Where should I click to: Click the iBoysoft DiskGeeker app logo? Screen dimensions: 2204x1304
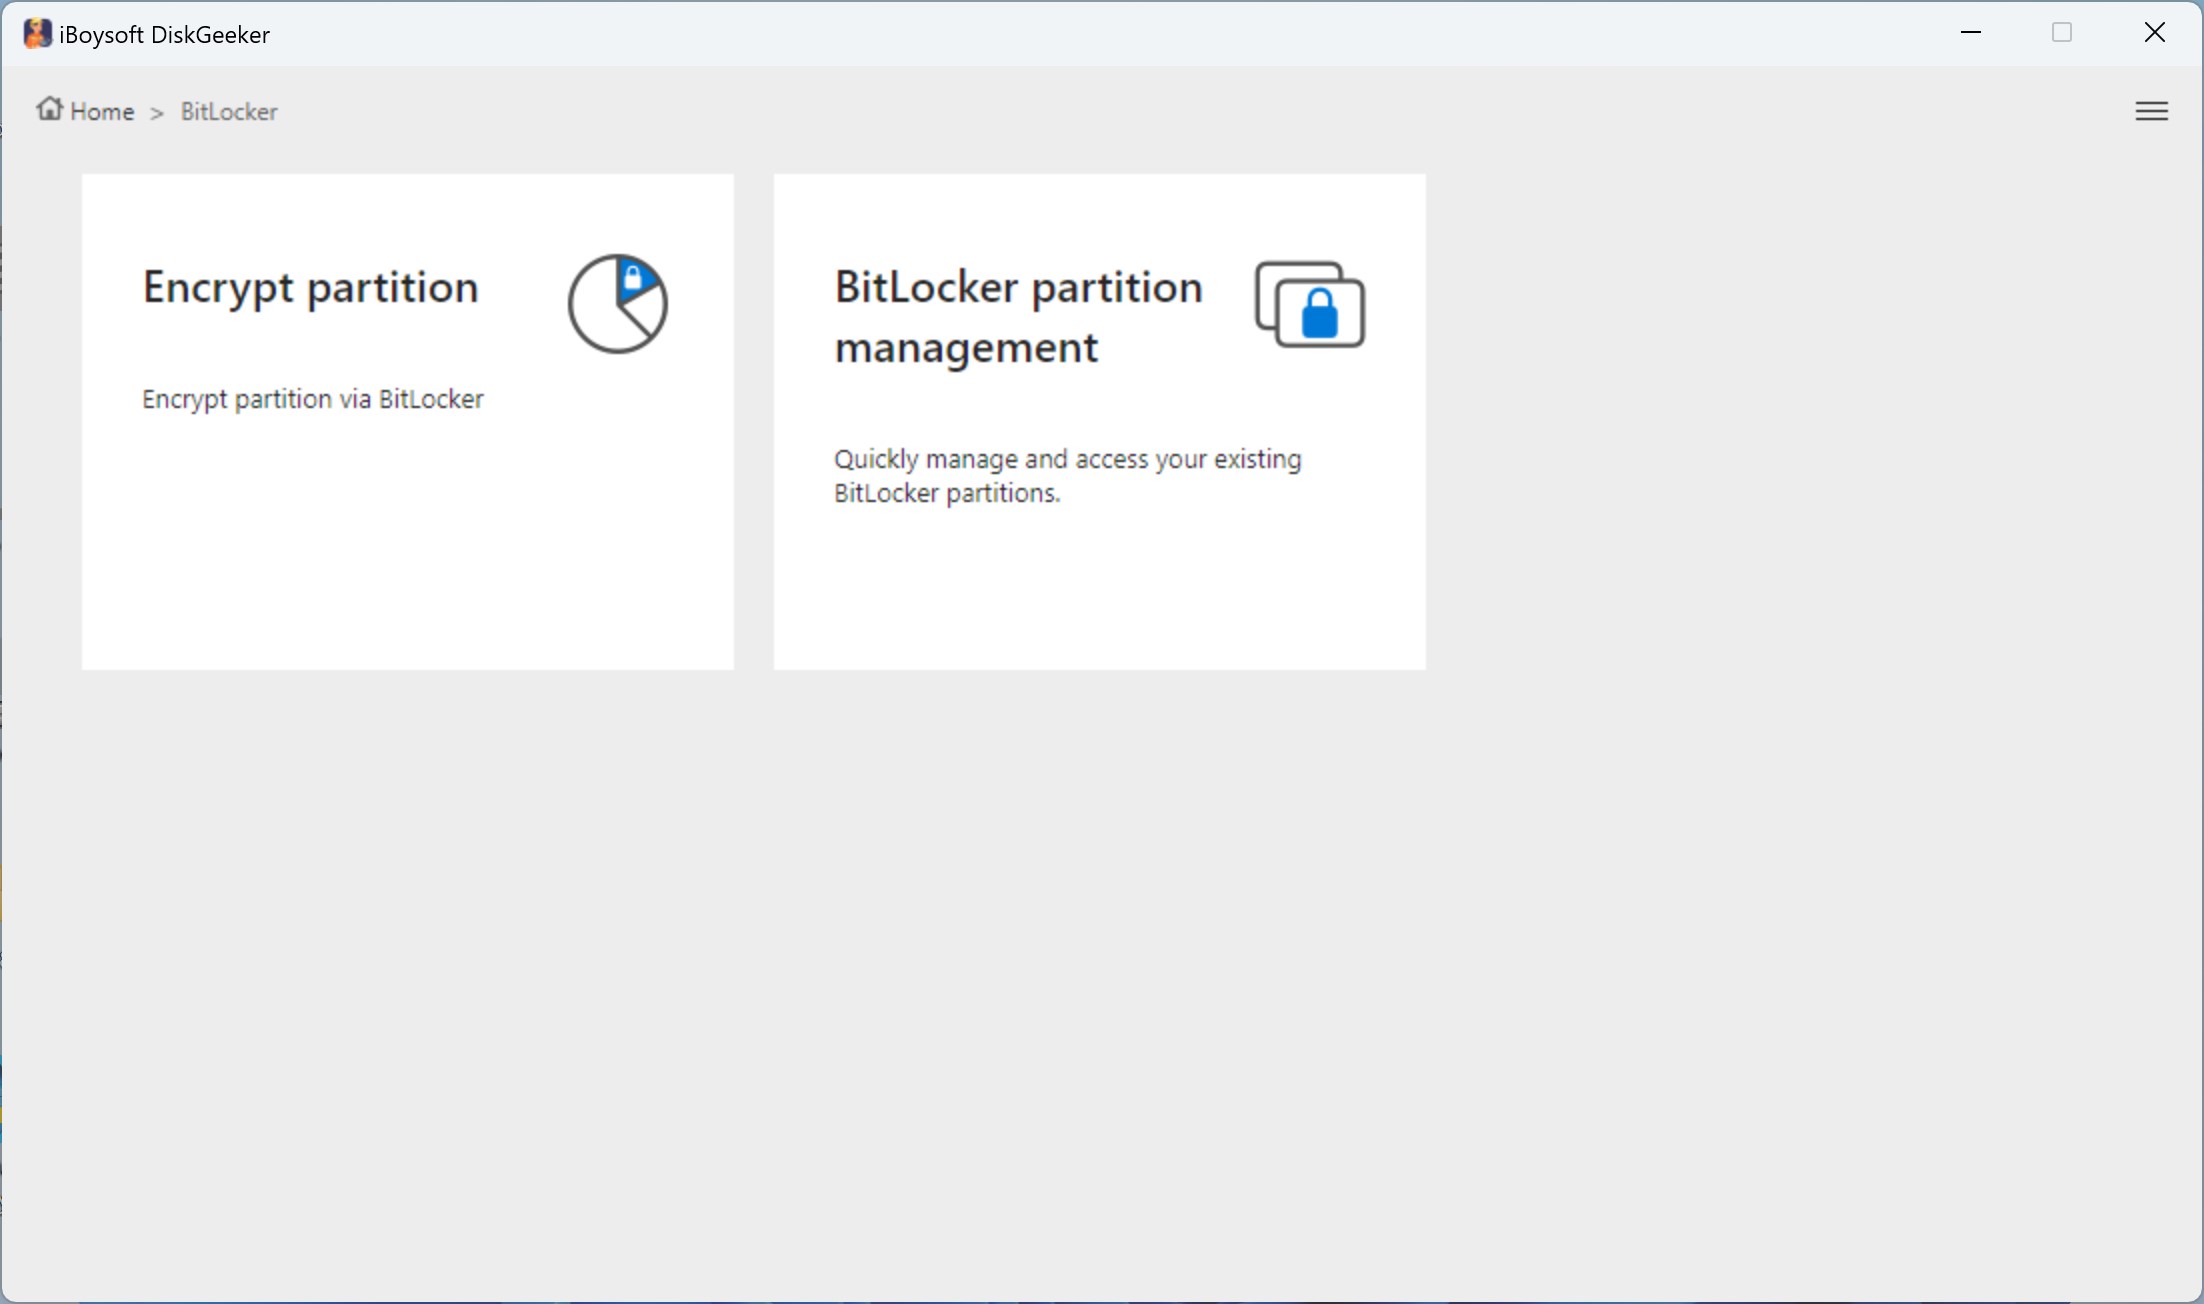[x=38, y=34]
